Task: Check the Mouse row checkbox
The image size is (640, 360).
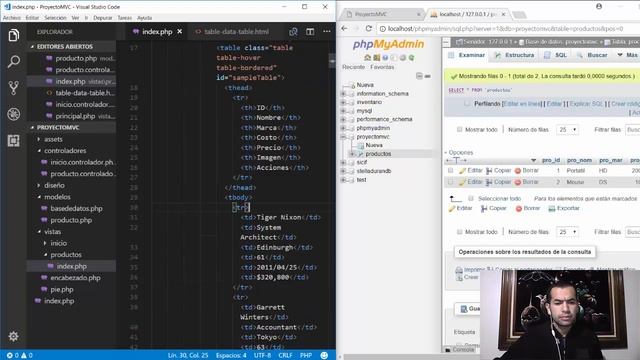Action: [x=450, y=182]
